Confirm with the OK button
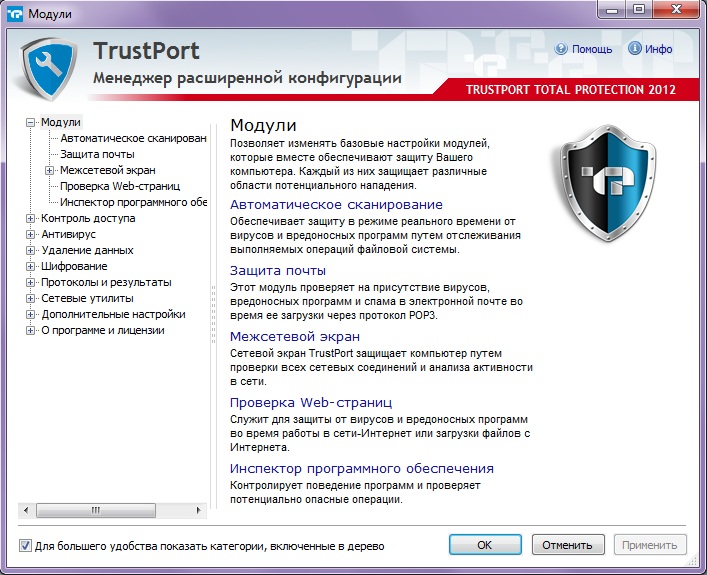The width and height of the screenshot is (707, 575). 485,545
